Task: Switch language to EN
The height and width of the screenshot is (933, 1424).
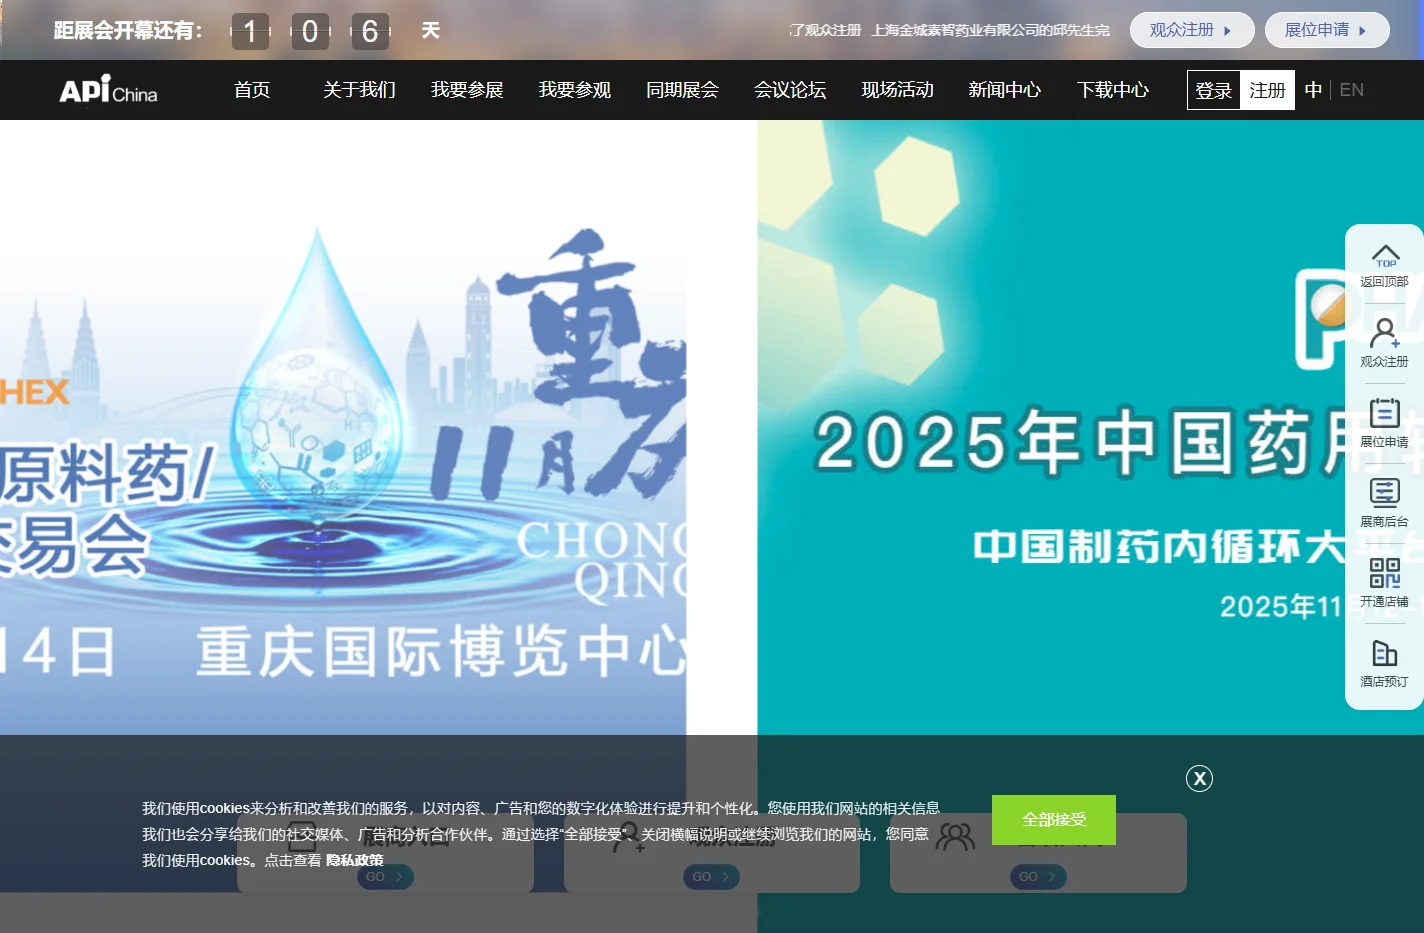Action: [1352, 90]
